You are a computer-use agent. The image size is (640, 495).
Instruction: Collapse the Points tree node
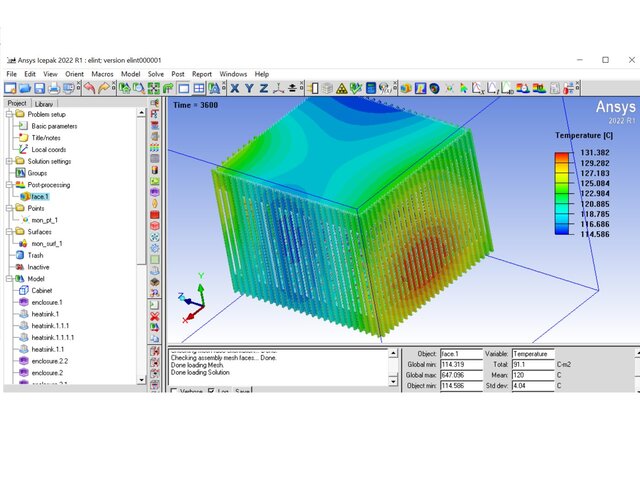tap(9, 209)
